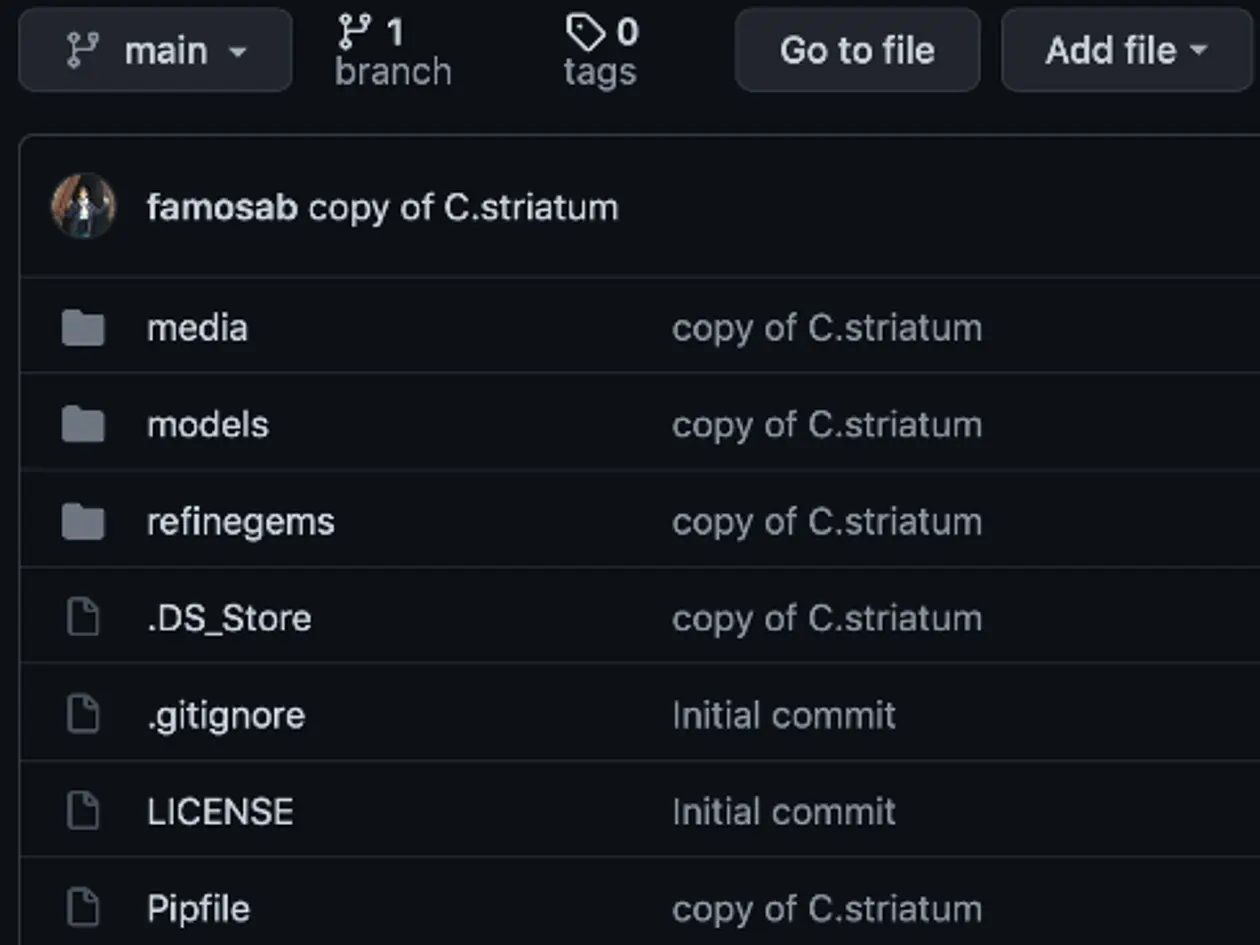The width and height of the screenshot is (1260, 945).
Task: Open the models folder name
Action: tap(207, 425)
